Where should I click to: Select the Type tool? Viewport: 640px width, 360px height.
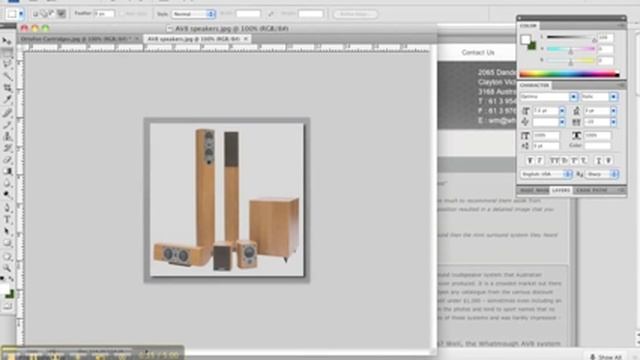7,220
